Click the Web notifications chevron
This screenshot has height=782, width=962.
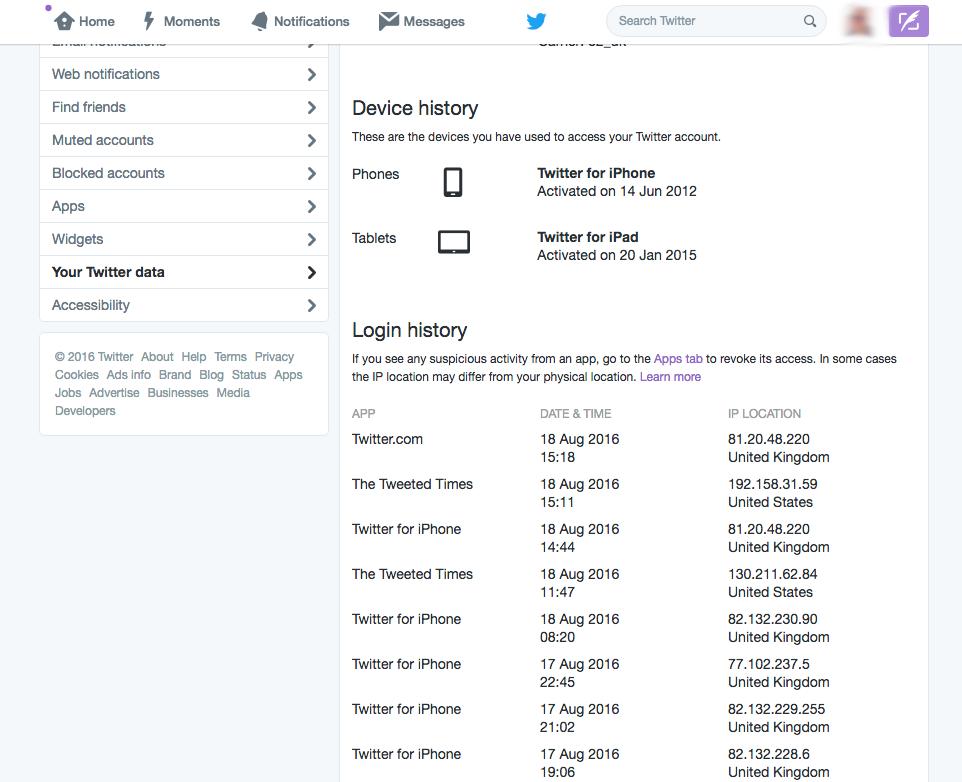312,75
